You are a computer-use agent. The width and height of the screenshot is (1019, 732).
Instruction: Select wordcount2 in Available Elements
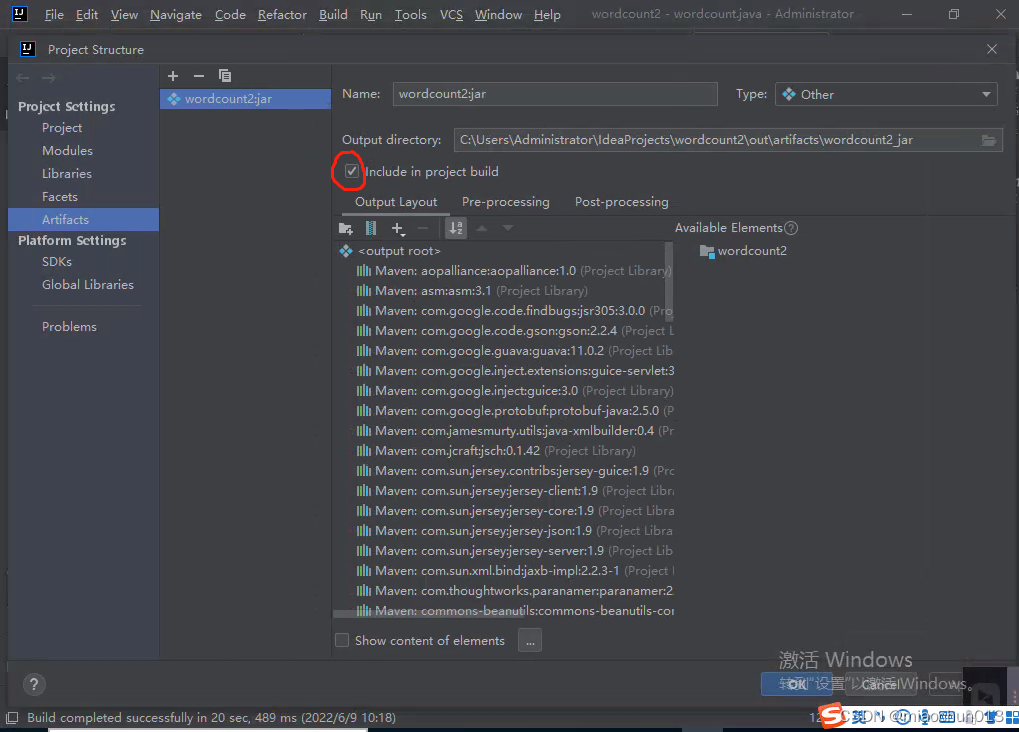751,251
